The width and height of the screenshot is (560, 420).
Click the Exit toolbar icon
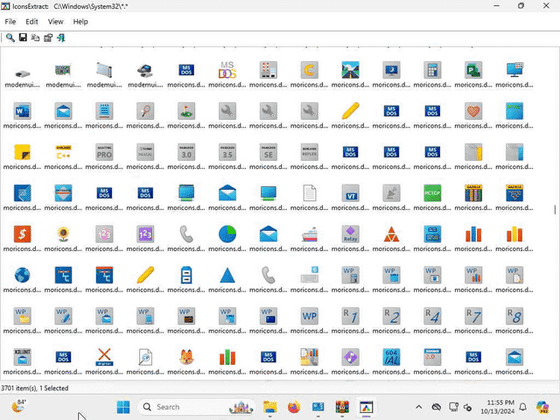coord(61,38)
